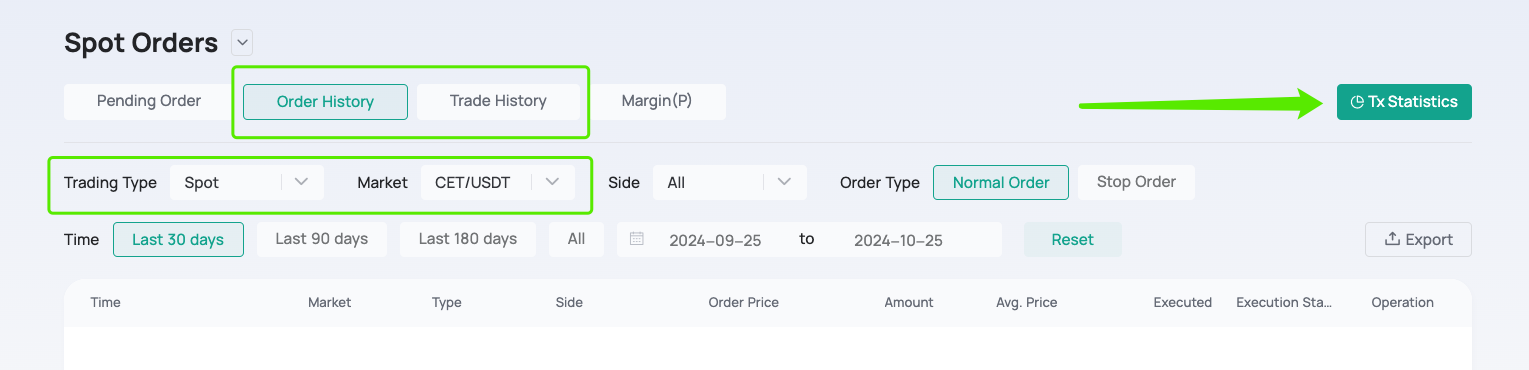The image size is (1529, 370).
Task: Expand the Trading Type Spot dropdown
Action: tap(247, 182)
